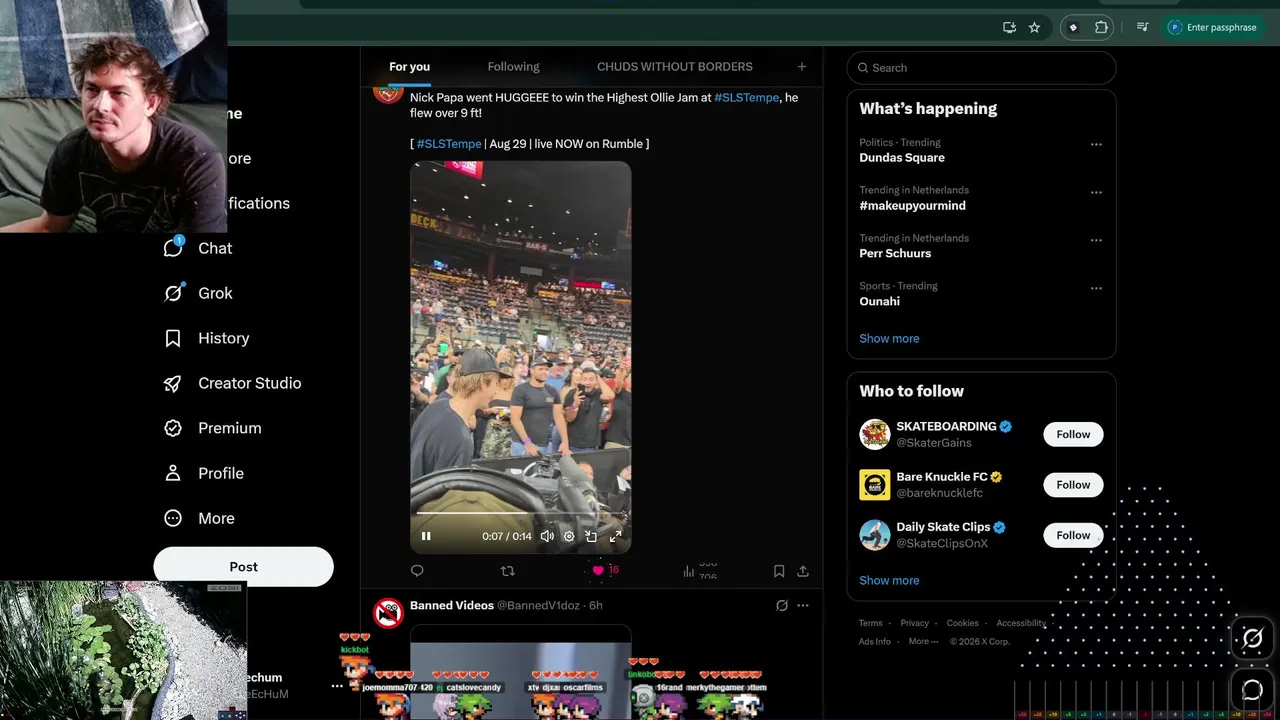This screenshot has width=1280, height=720.
Task: Open browser media controls icon
Action: pos(1143,27)
